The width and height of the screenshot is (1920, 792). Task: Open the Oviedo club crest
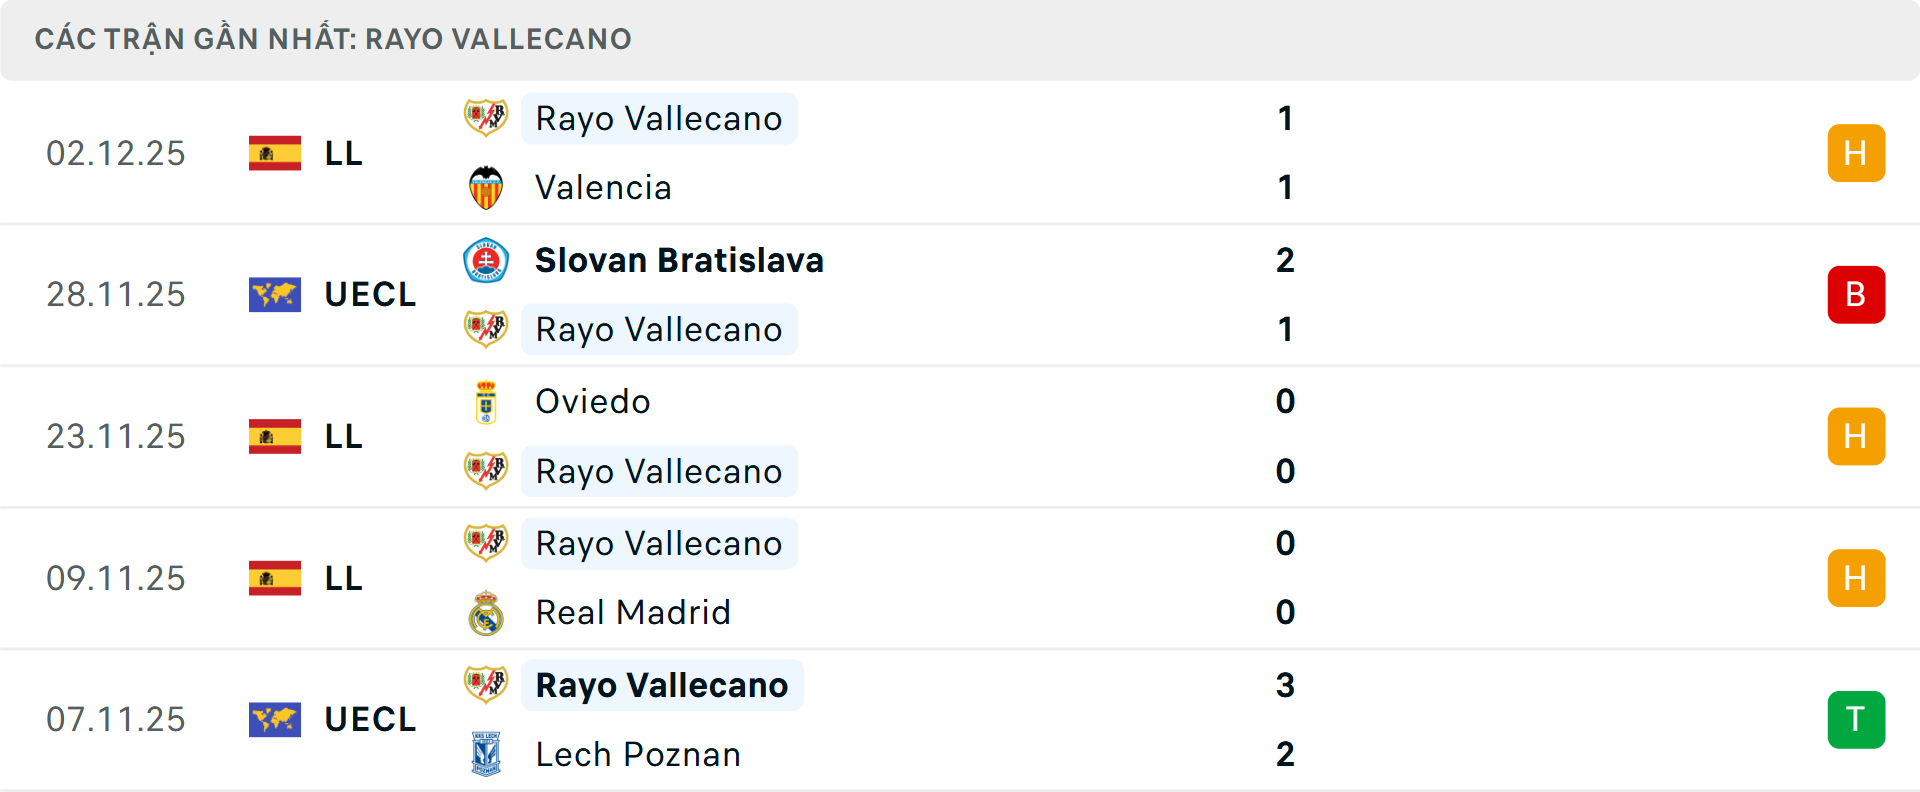click(486, 401)
